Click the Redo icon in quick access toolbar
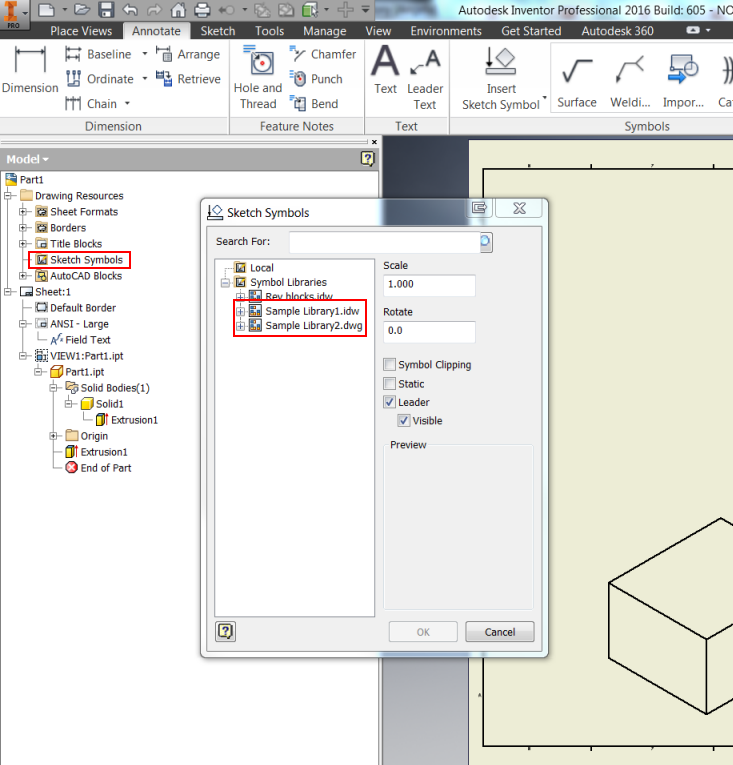Viewport: 733px width, 765px height. [x=154, y=9]
